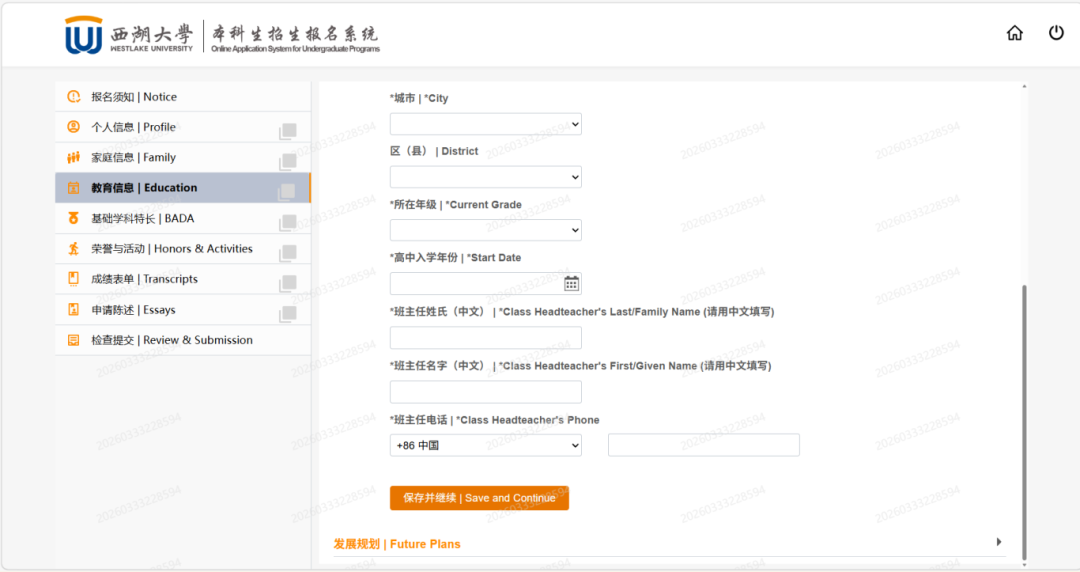Click the Notice clock icon in sidebar

(x=74, y=96)
